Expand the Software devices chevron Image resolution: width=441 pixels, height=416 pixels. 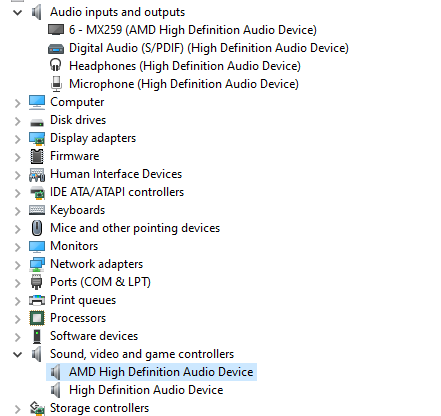[18, 337]
